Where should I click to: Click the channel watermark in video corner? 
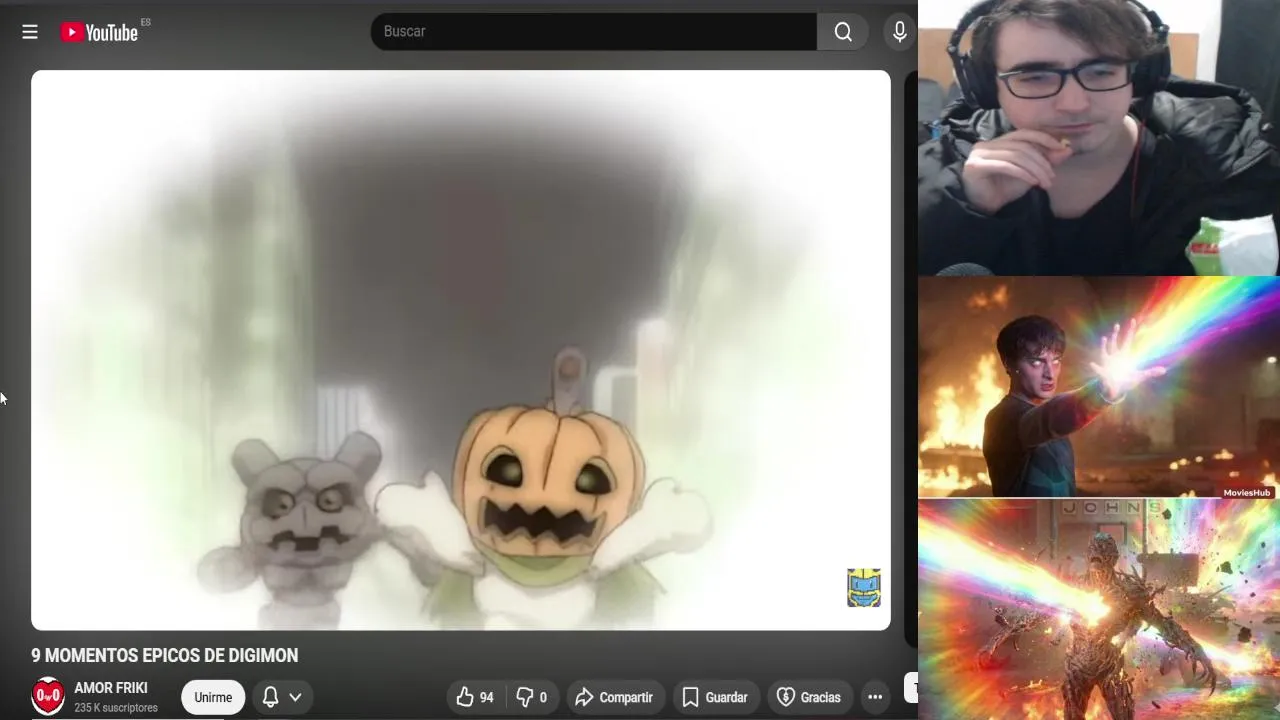864,588
